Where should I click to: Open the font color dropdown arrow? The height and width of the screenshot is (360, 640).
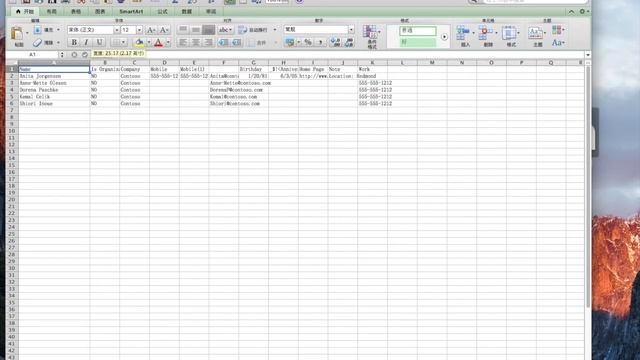click(x=168, y=42)
